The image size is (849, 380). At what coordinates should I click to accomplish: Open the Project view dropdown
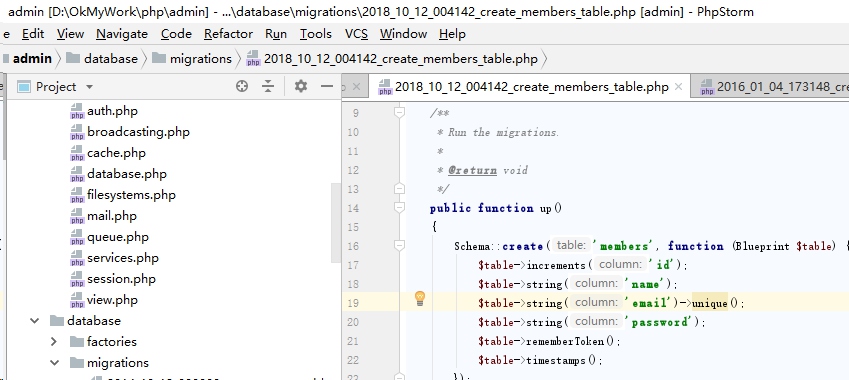point(90,87)
